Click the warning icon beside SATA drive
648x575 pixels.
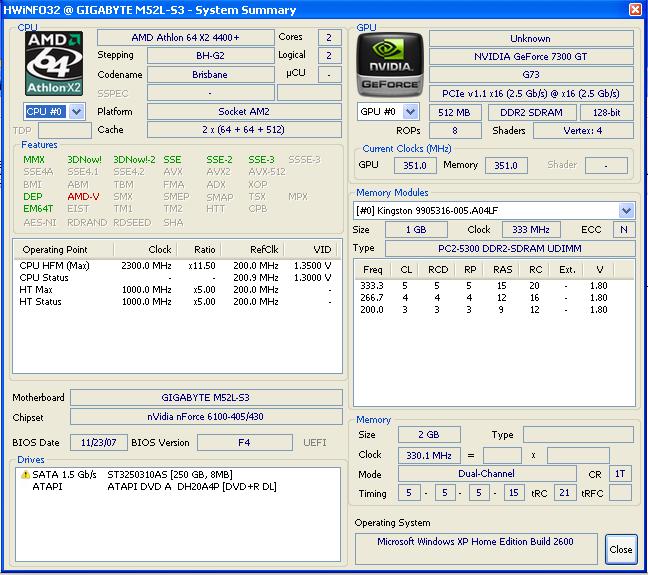click(25, 475)
